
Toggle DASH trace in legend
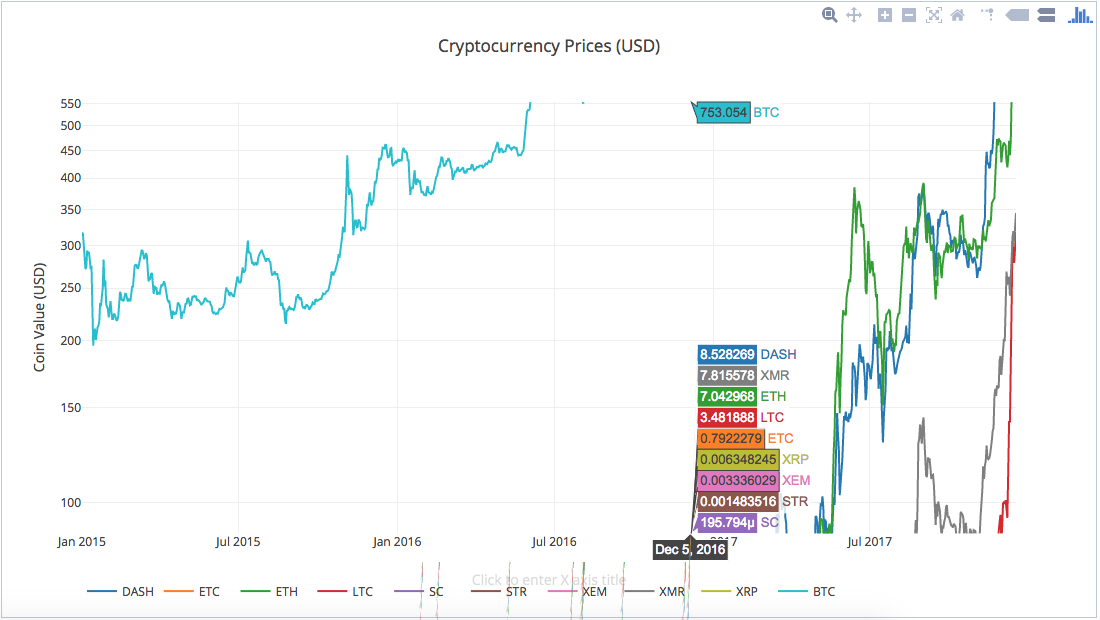coord(121,592)
